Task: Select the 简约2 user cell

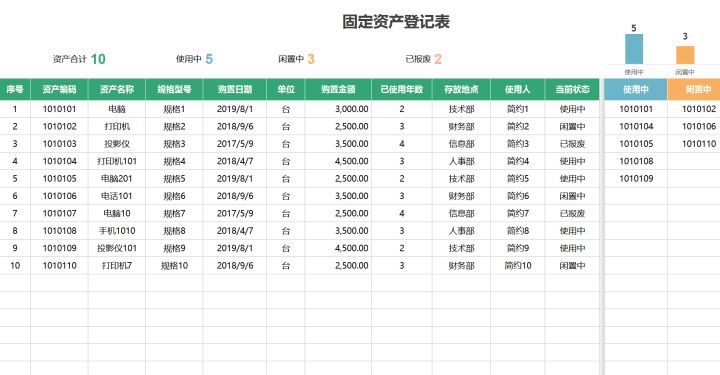Action: click(518, 127)
